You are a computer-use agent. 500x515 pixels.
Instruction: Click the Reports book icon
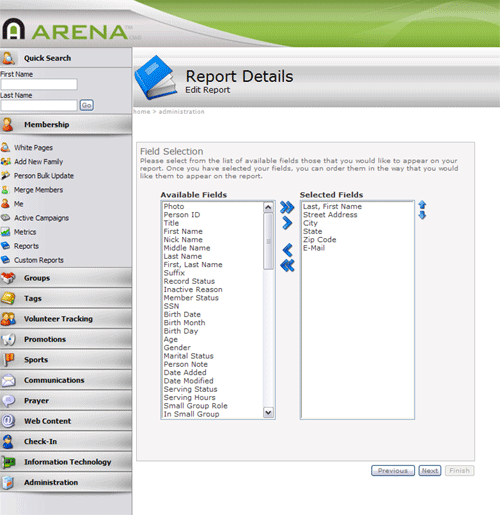coord(5,246)
